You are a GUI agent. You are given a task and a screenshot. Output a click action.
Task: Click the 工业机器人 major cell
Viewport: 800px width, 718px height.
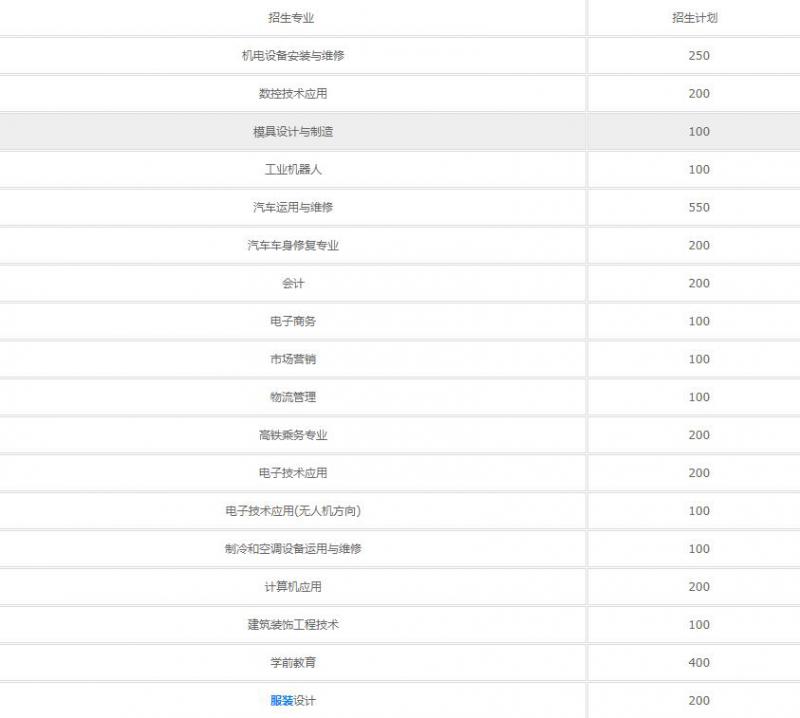[x=292, y=170]
